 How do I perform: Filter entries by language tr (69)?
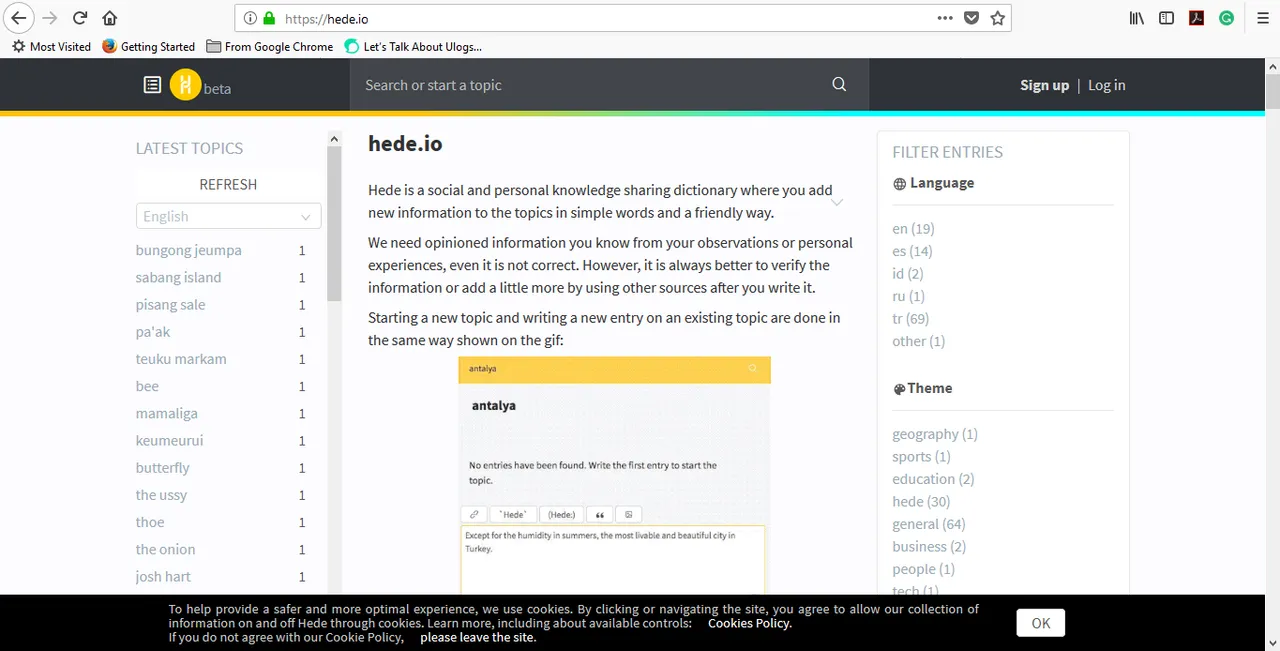click(910, 318)
